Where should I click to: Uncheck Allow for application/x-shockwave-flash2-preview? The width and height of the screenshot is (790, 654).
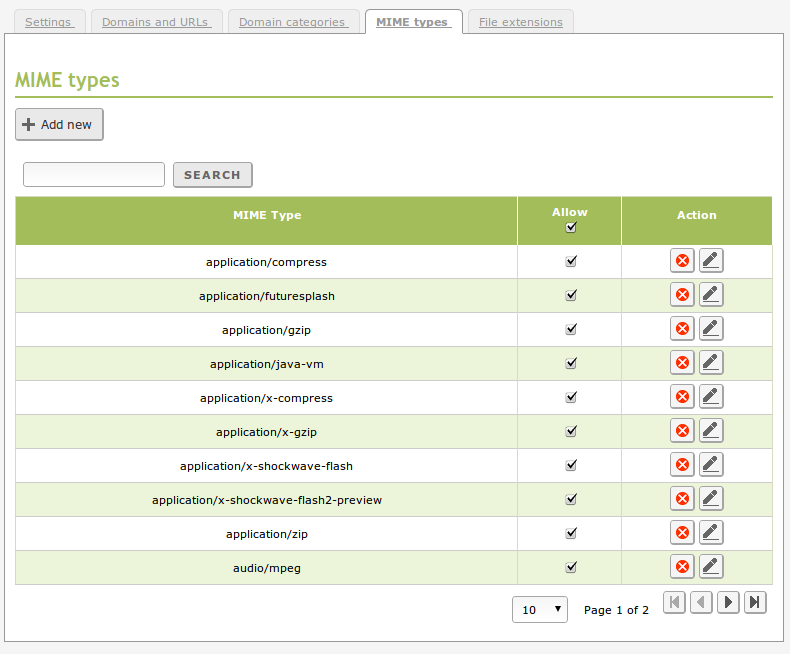[571, 499]
